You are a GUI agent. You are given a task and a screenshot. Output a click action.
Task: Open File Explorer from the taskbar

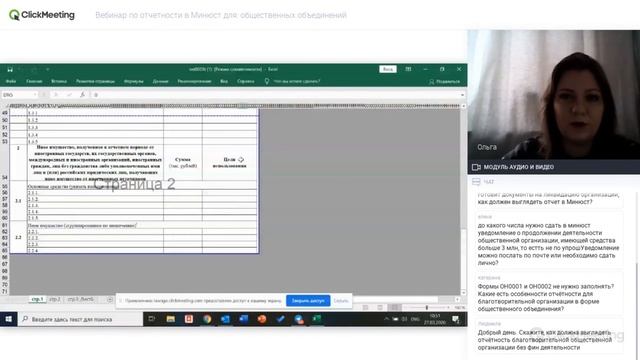point(171,319)
